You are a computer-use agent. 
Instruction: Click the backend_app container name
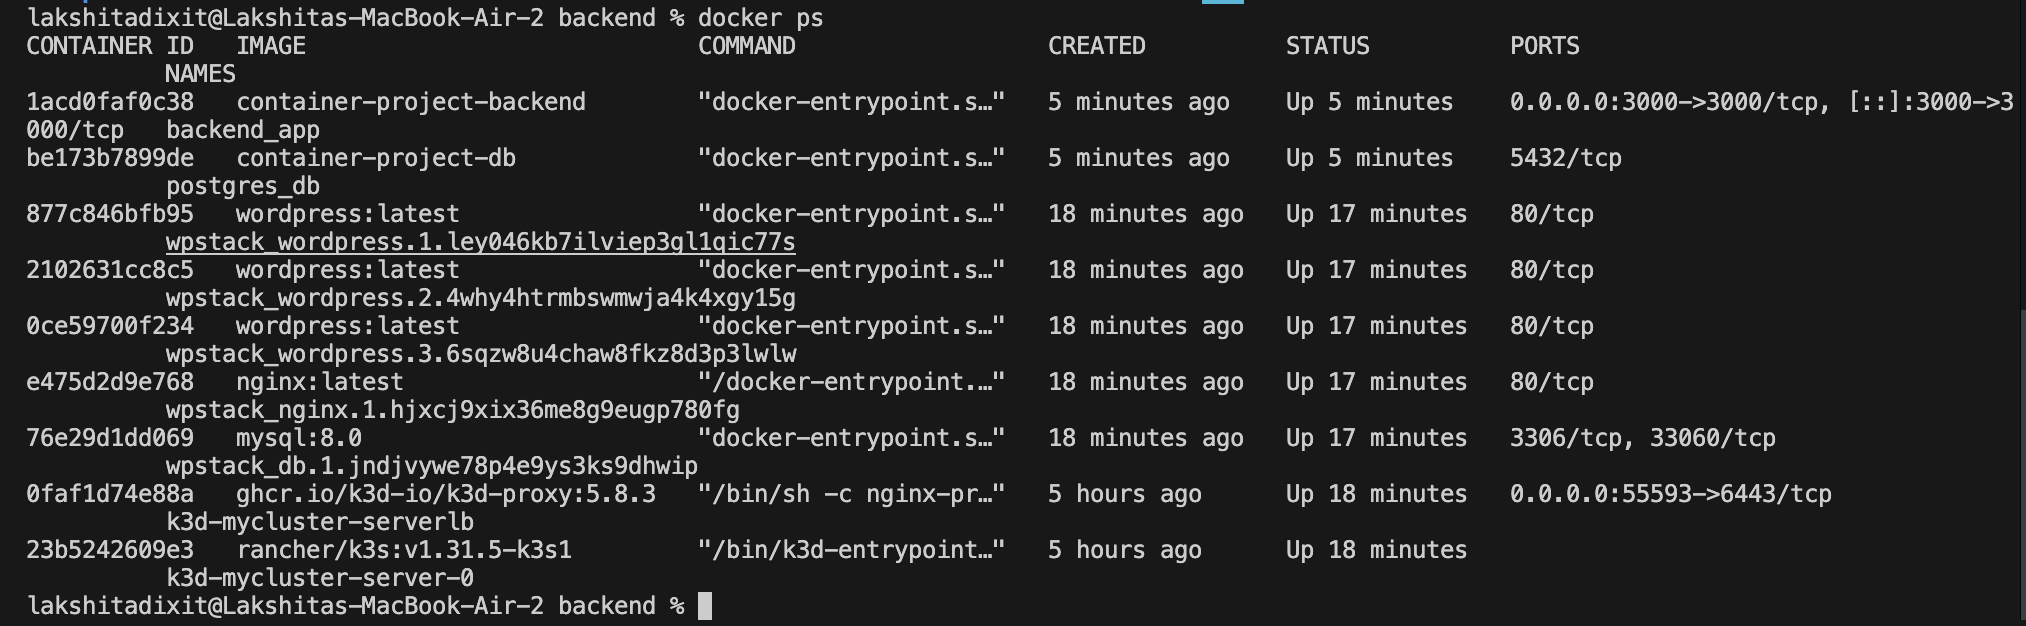[243, 130]
